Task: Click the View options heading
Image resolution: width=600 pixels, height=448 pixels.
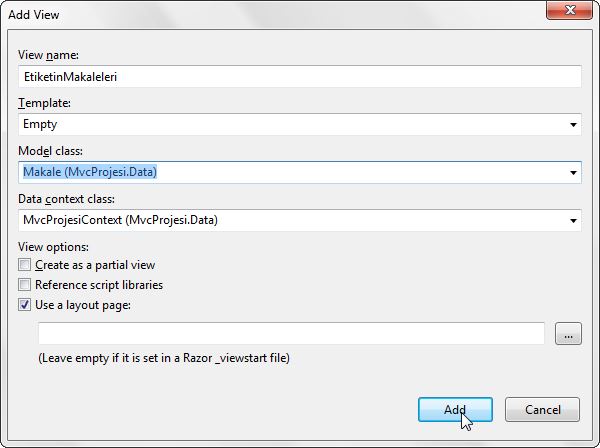Action: (53, 246)
